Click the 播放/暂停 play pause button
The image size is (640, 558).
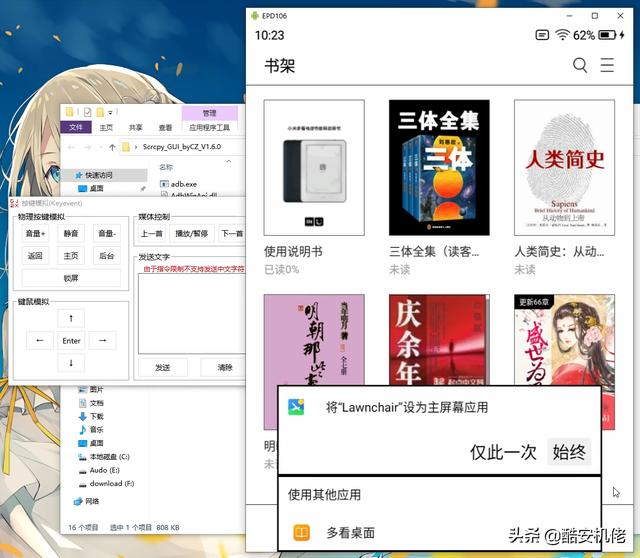[x=191, y=233]
